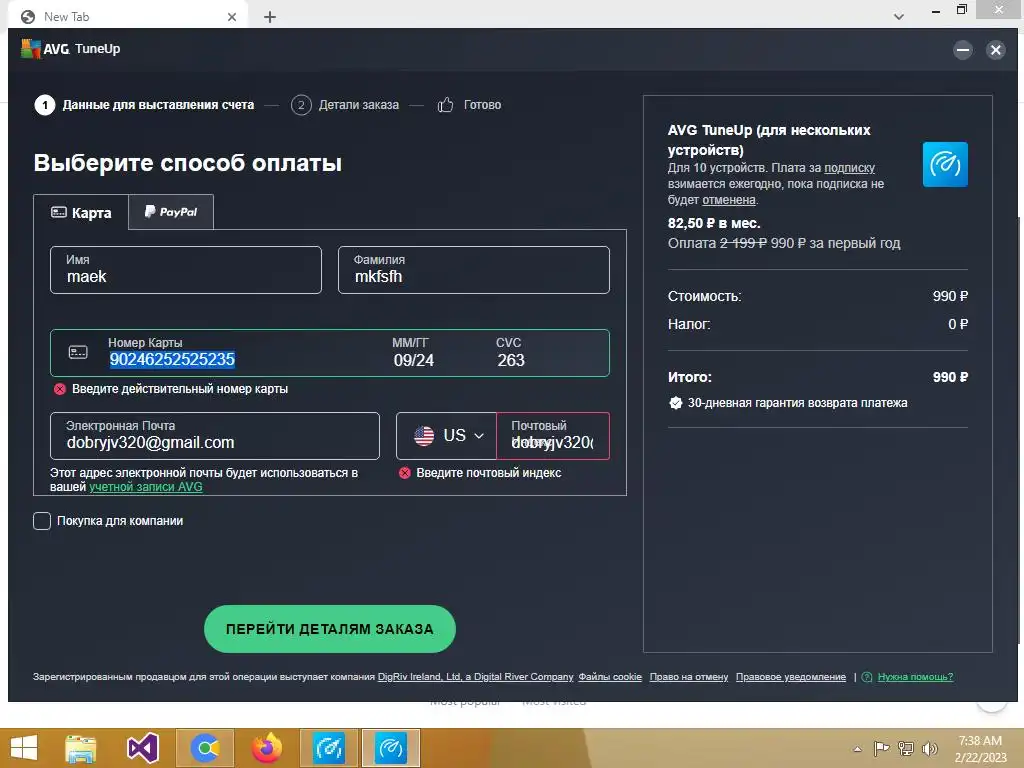Click the Итого: total label

click(690, 377)
